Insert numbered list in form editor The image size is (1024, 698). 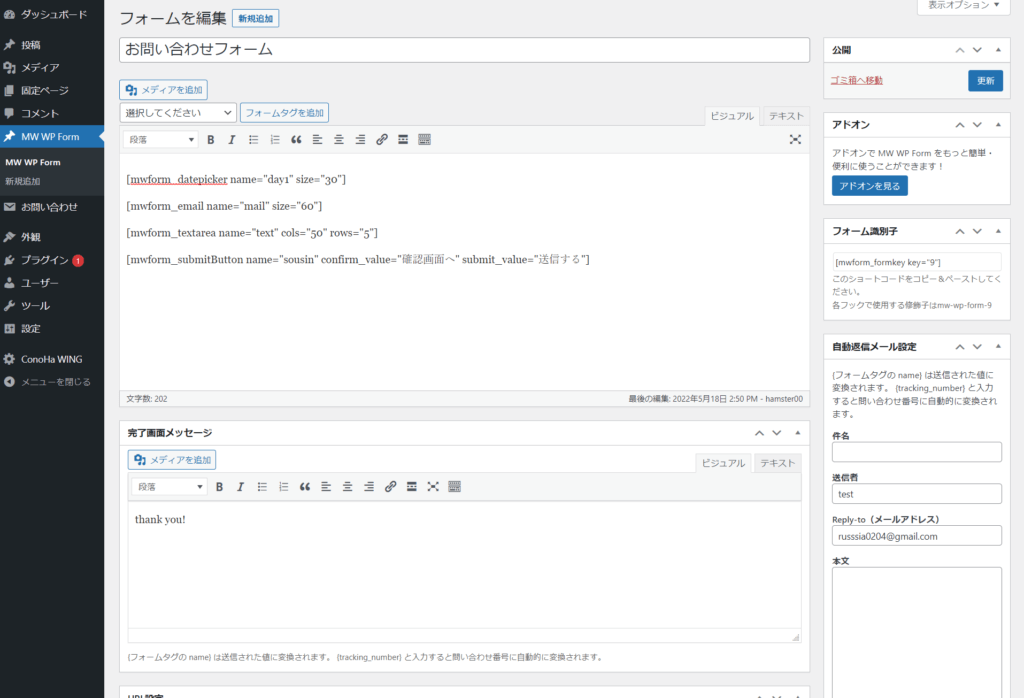pyautogui.click(x=275, y=140)
